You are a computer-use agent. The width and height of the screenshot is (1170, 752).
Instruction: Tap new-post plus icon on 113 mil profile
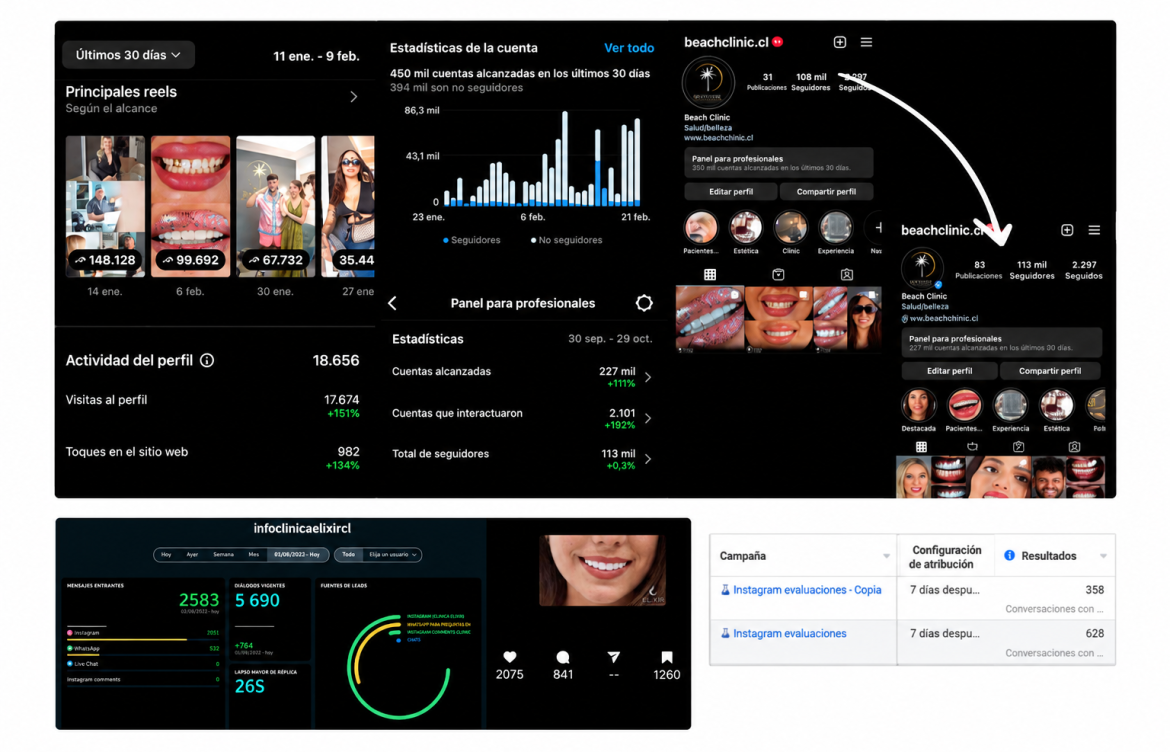1067,230
